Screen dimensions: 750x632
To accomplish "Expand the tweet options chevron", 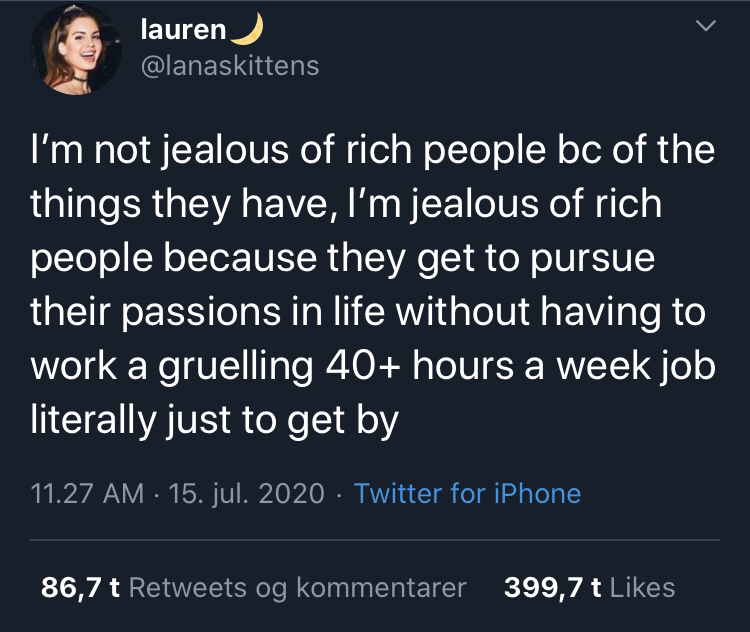I will pos(706,25).
